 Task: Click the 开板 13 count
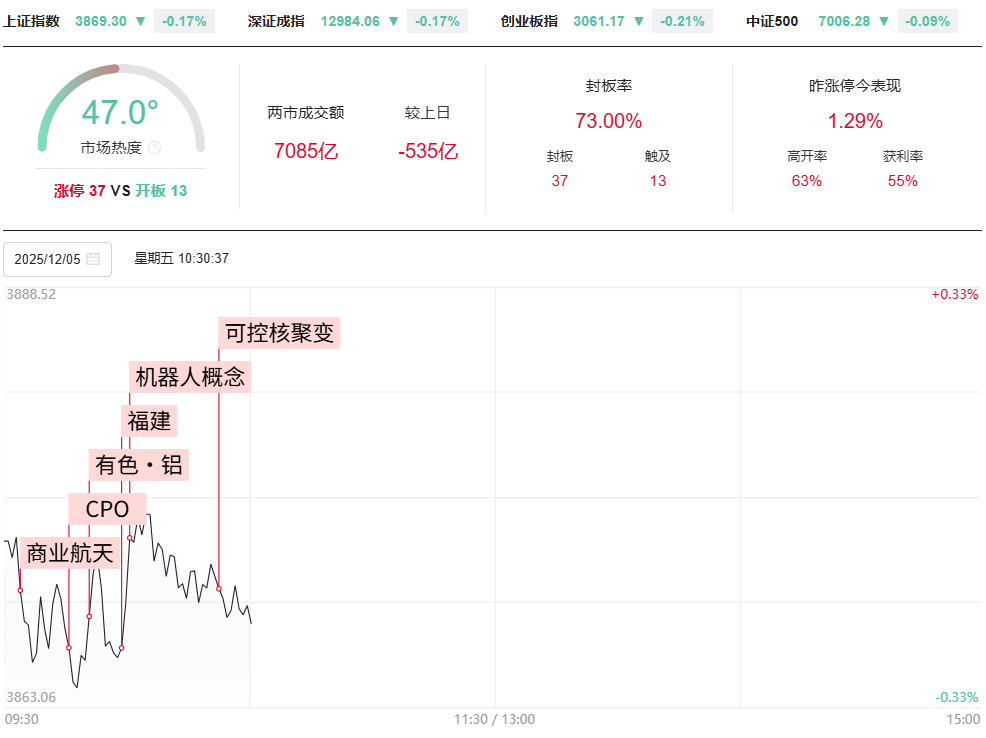point(161,190)
